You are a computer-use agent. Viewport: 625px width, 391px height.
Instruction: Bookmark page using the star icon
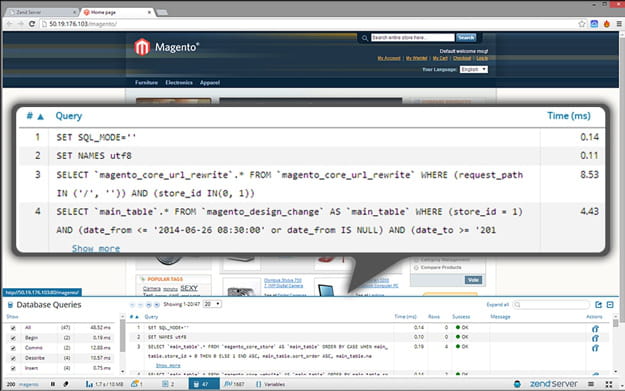(x=582, y=24)
